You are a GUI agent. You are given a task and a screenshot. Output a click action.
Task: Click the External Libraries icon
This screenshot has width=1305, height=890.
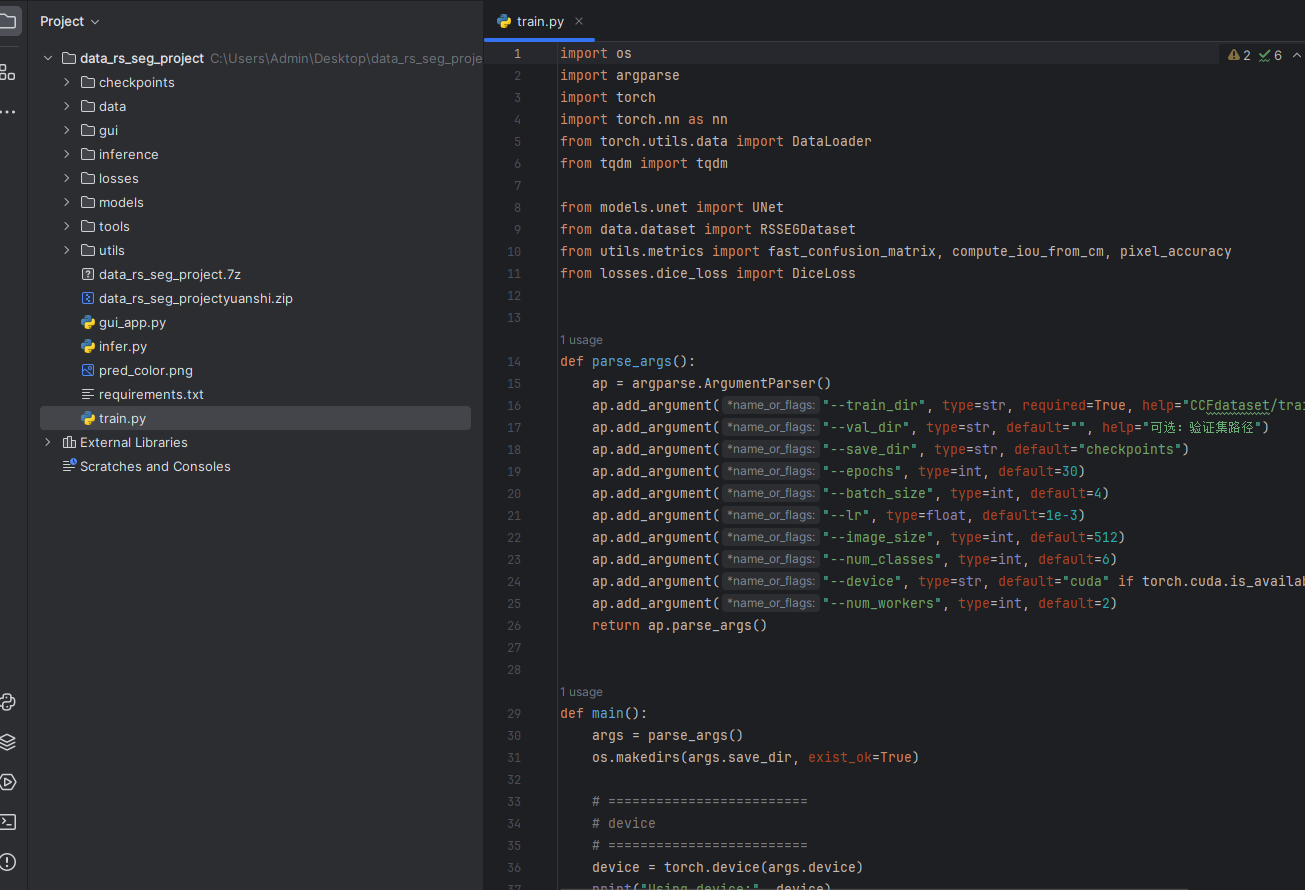pos(69,443)
